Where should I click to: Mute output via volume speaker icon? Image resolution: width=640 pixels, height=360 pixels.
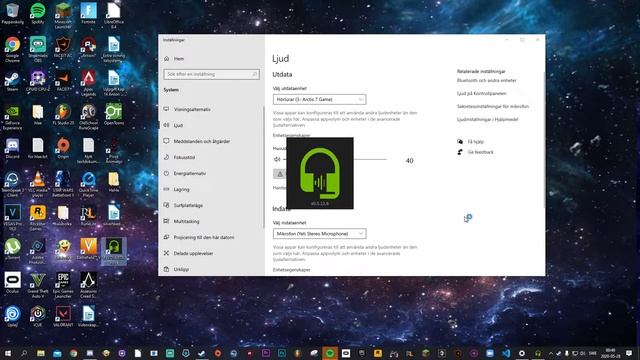click(277, 159)
